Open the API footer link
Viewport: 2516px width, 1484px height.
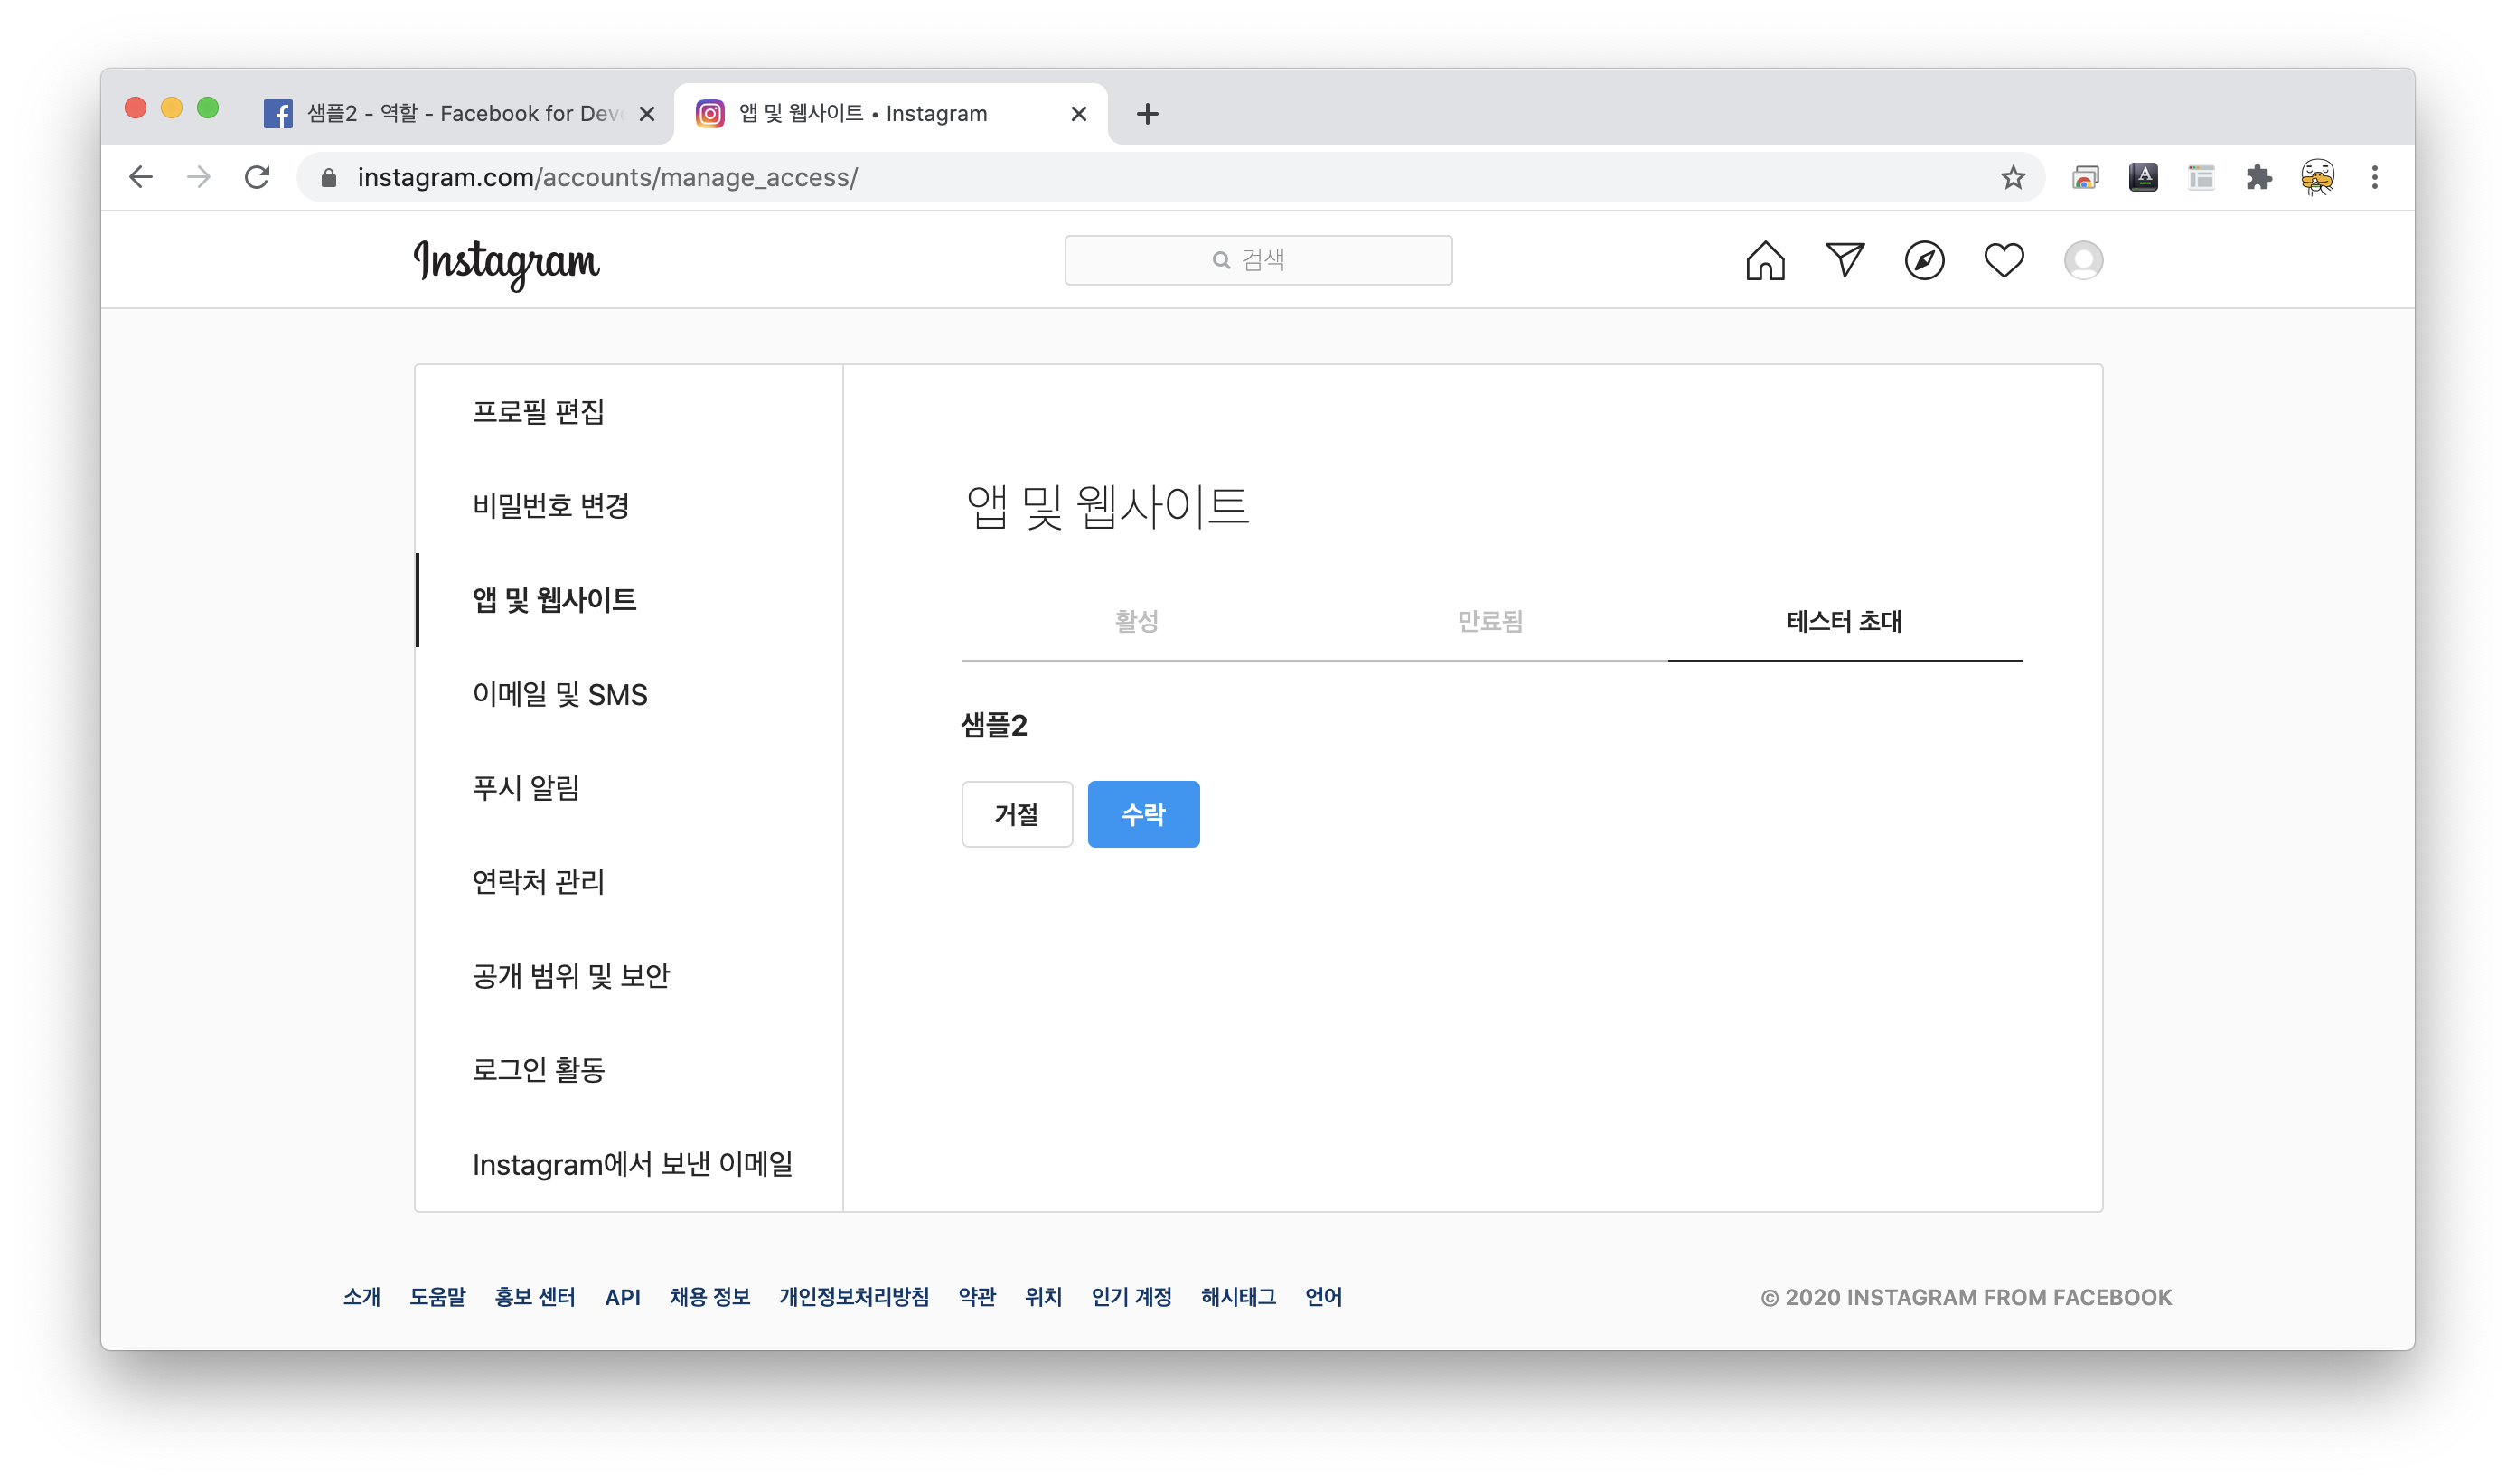pyautogui.click(x=622, y=1297)
